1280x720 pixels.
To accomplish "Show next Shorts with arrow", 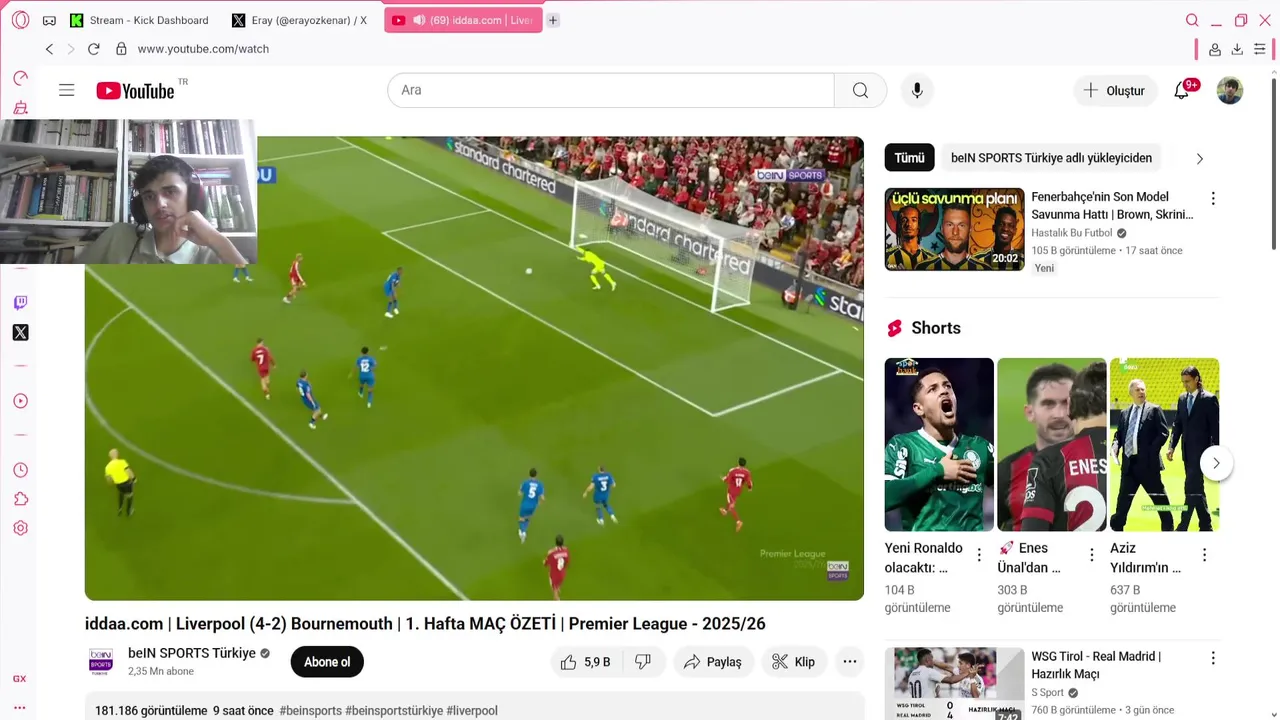I will point(1216,463).
